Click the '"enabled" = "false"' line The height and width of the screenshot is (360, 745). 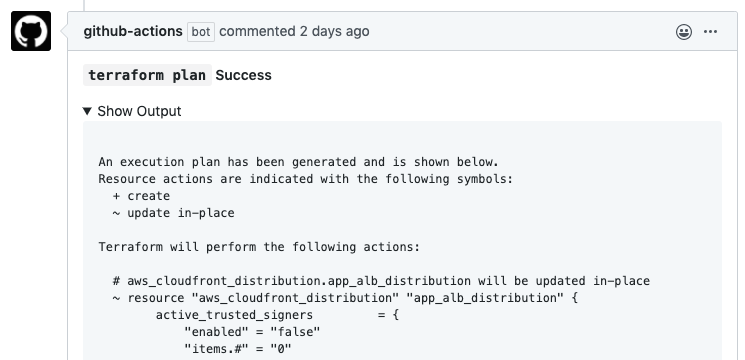tap(252, 332)
